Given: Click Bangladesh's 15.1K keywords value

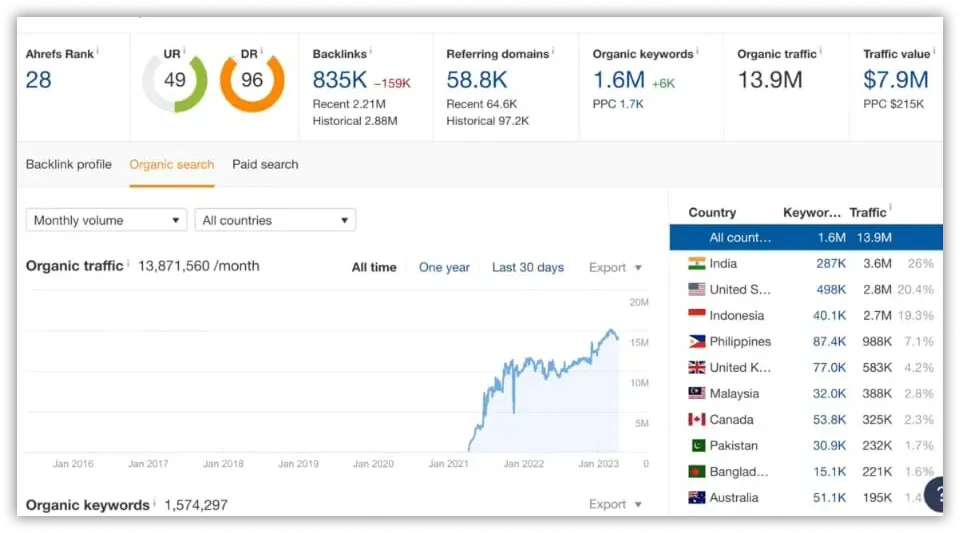Looking at the screenshot, I should coord(829,472).
